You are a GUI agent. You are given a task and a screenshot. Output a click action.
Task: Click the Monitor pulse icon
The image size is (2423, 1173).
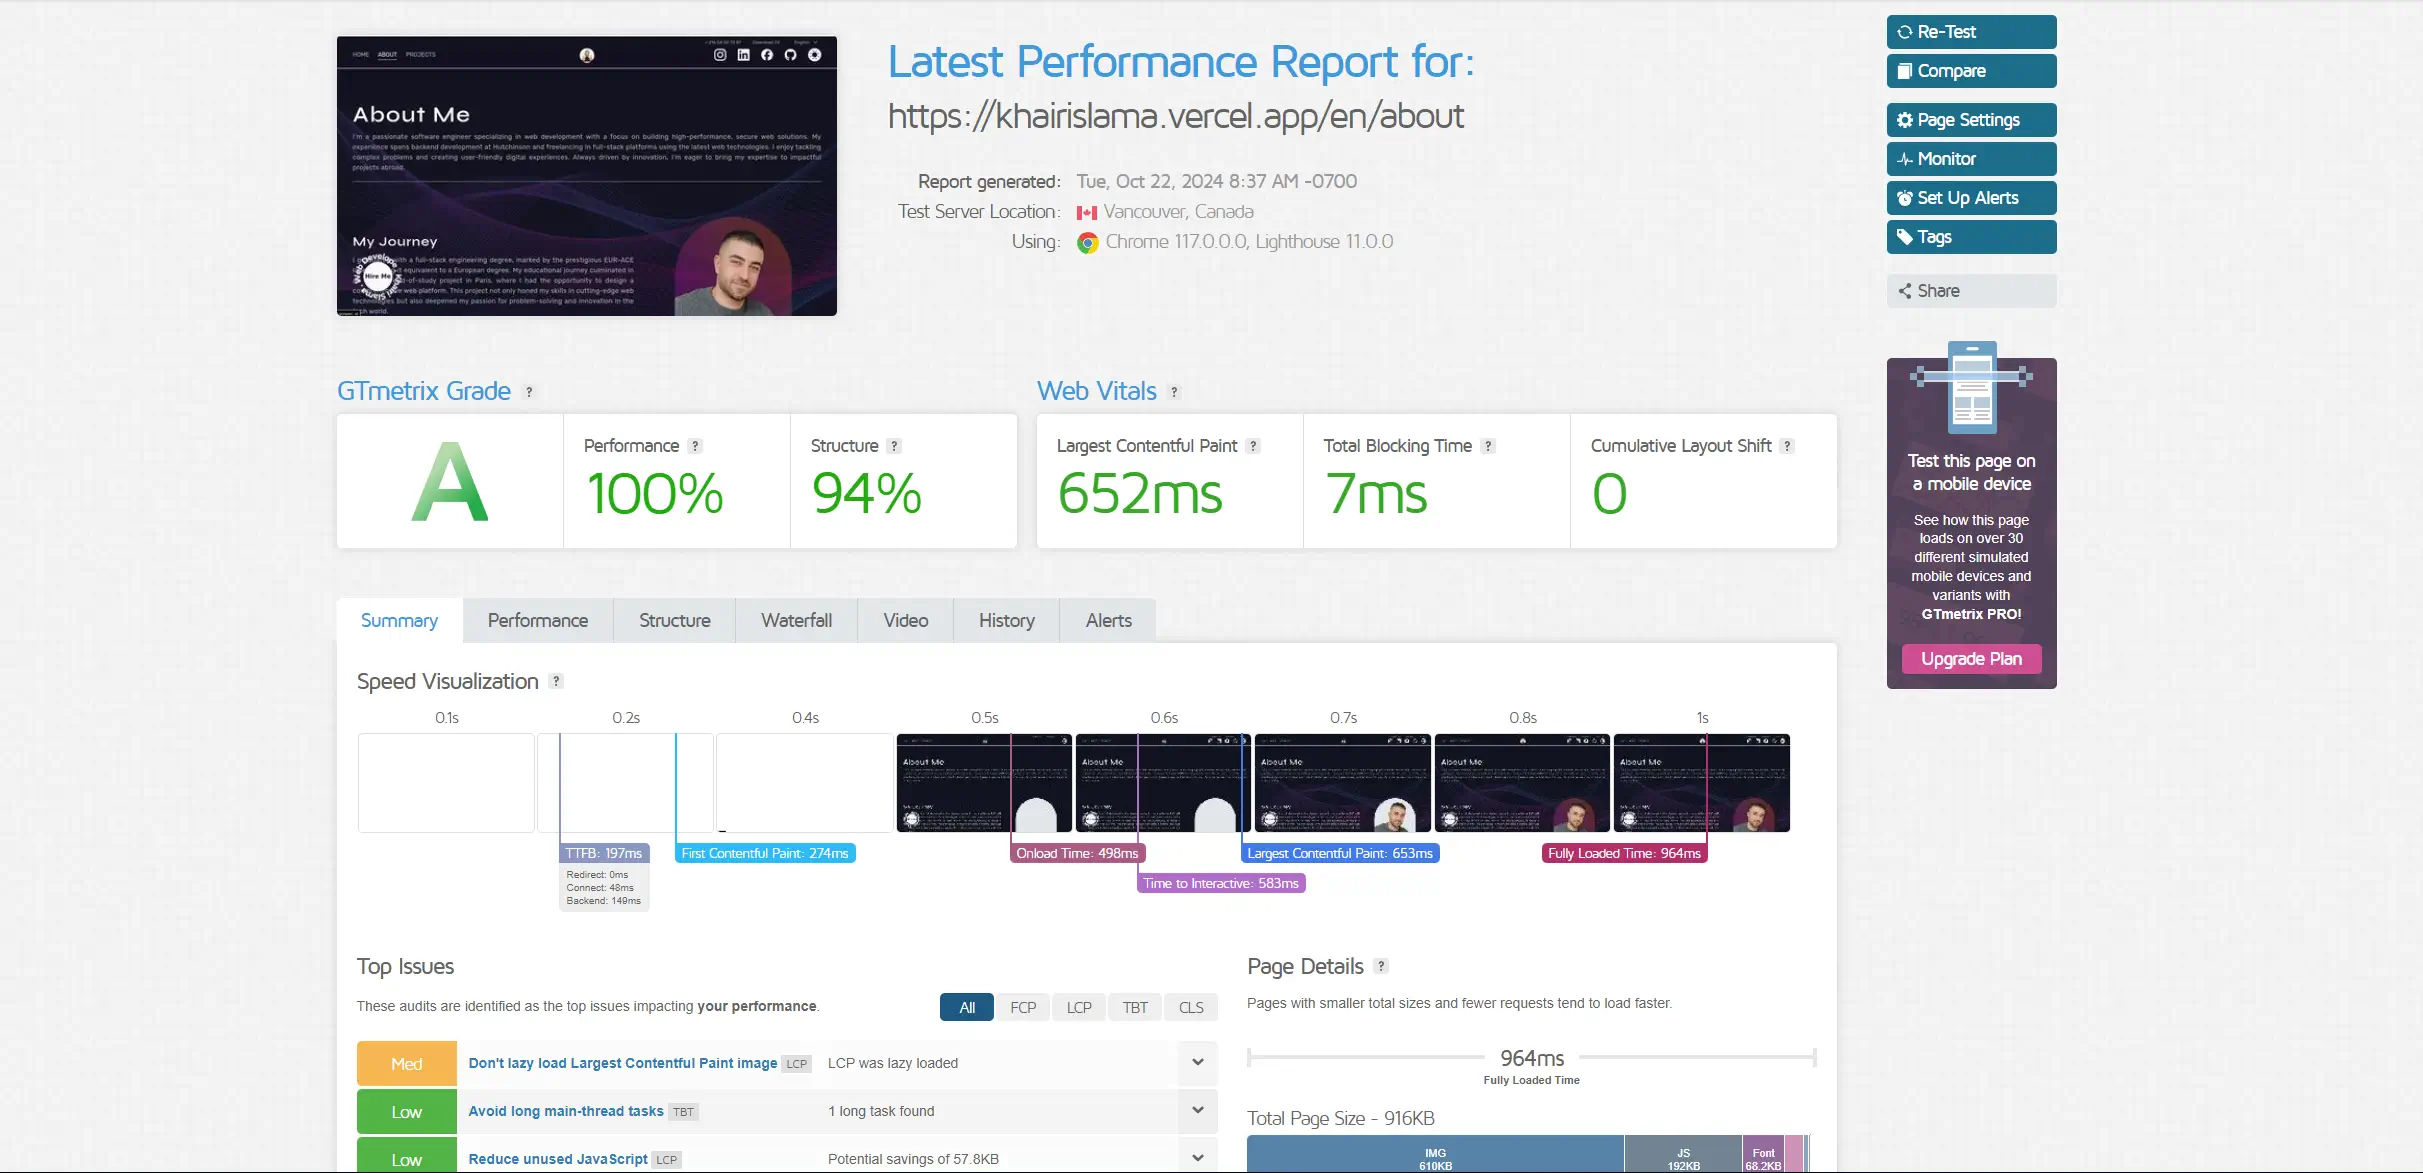pos(1904,158)
